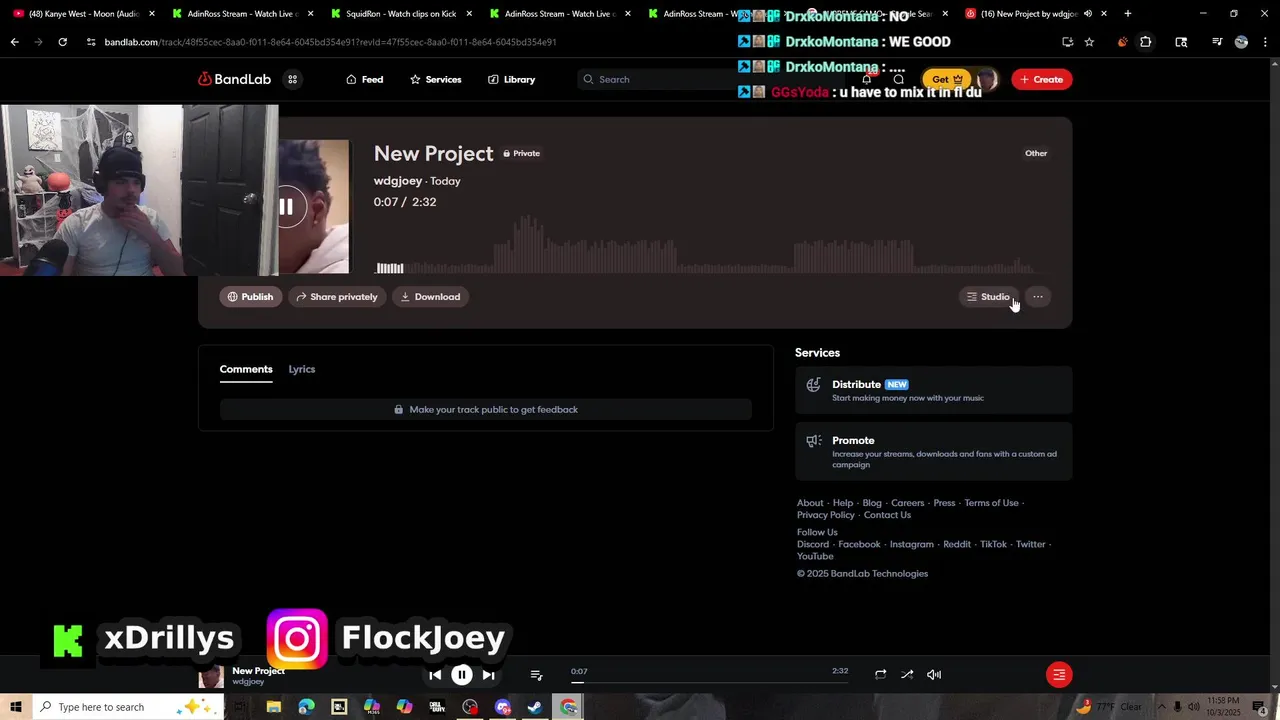The width and height of the screenshot is (1280, 720).
Task: Open the three-dot more options menu
Action: [x=1038, y=297]
